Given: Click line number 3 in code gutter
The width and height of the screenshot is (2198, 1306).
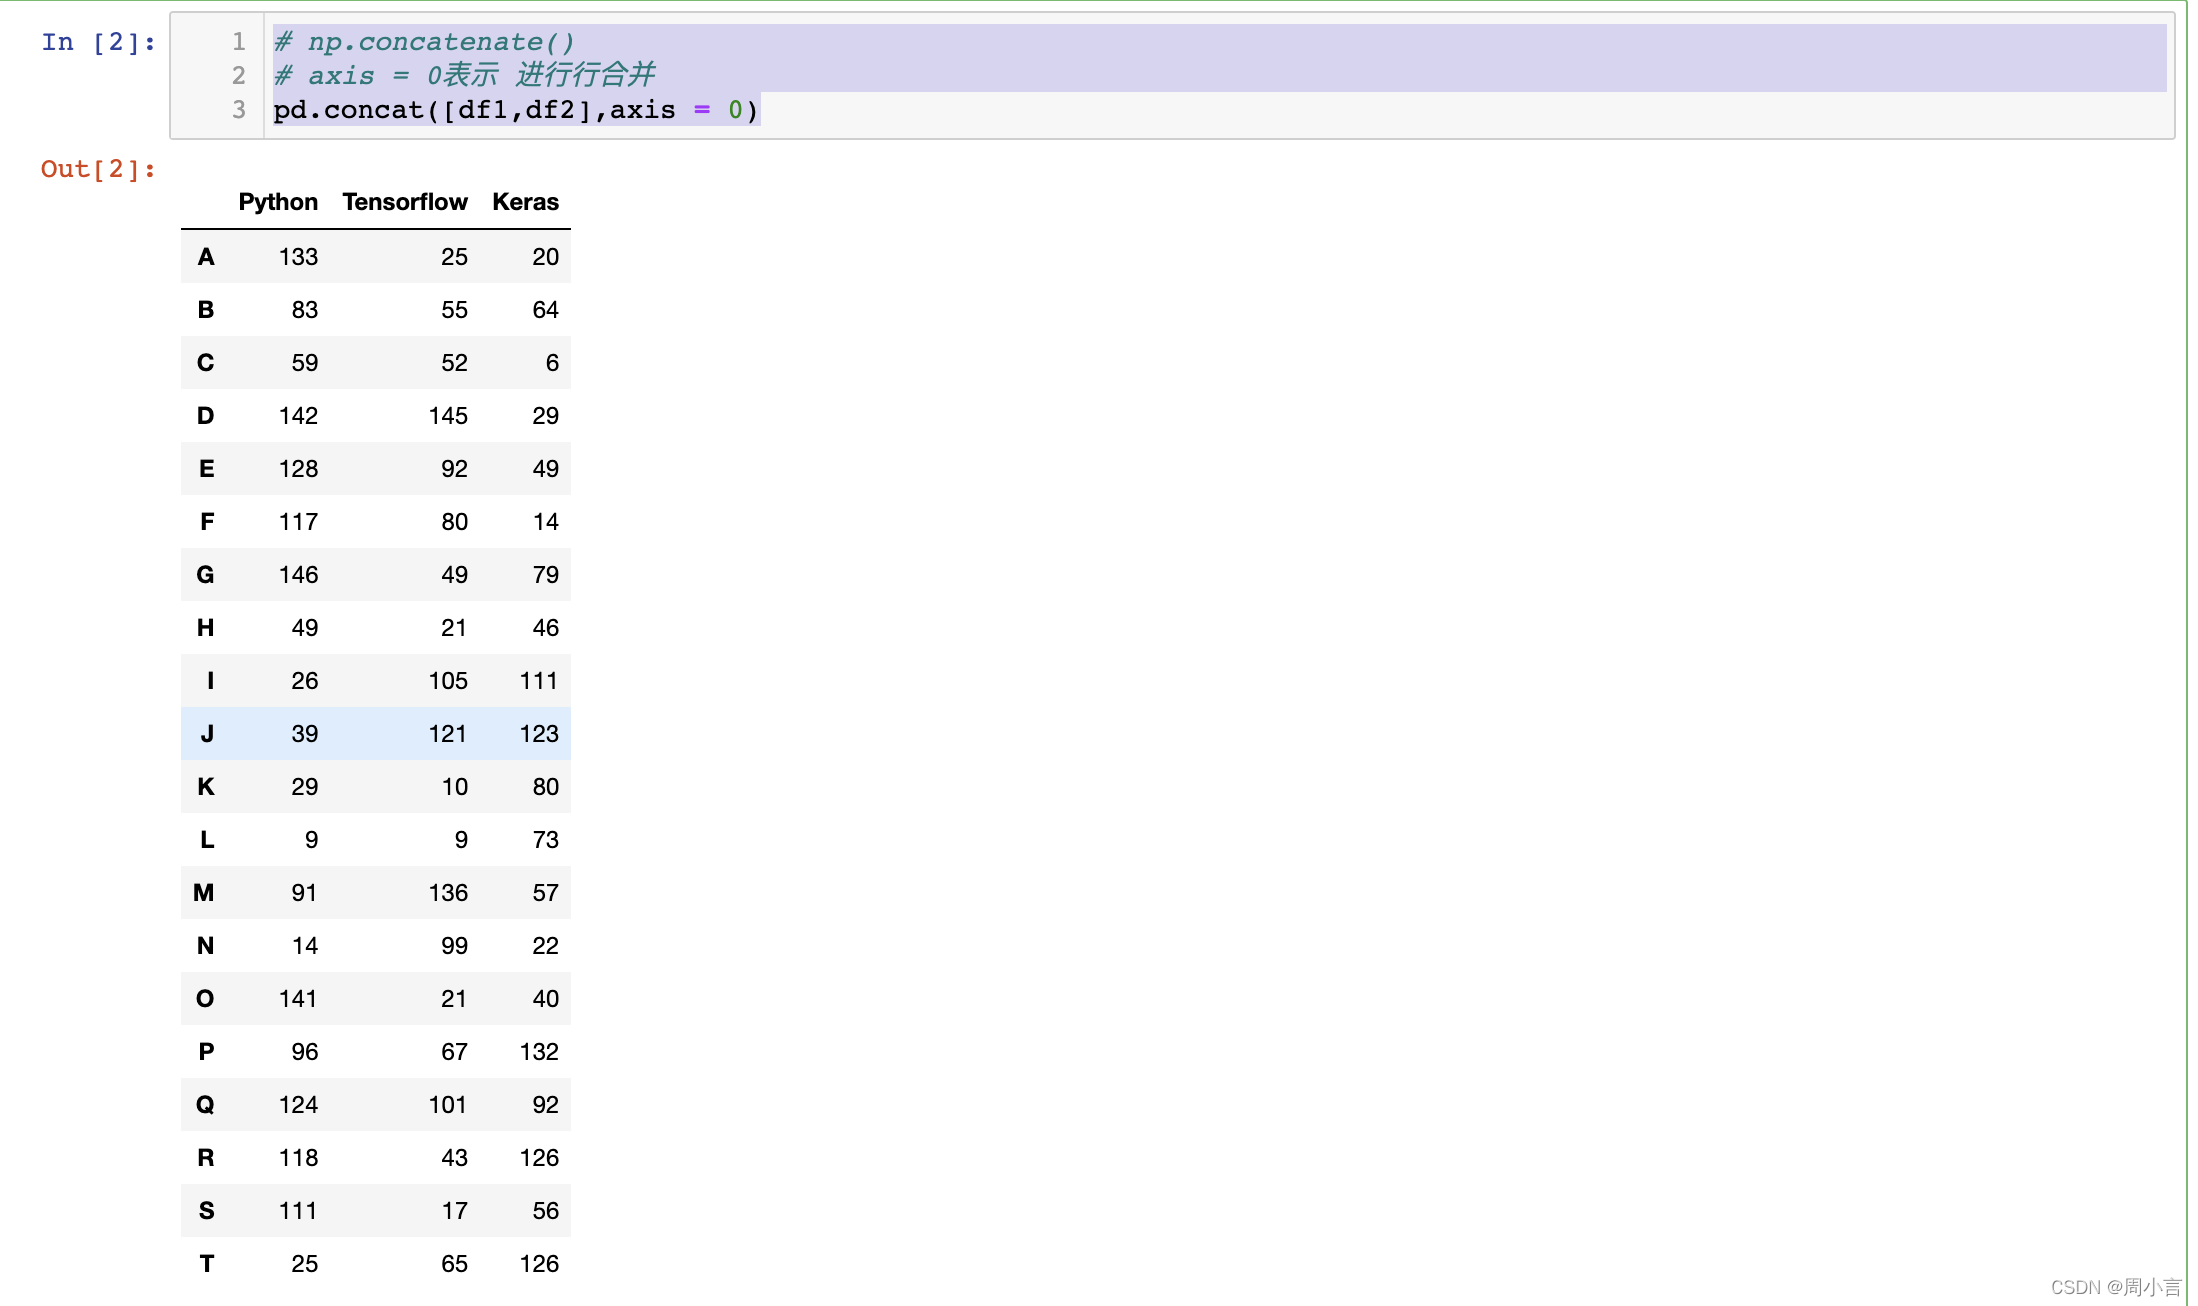Looking at the screenshot, I should (x=239, y=109).
